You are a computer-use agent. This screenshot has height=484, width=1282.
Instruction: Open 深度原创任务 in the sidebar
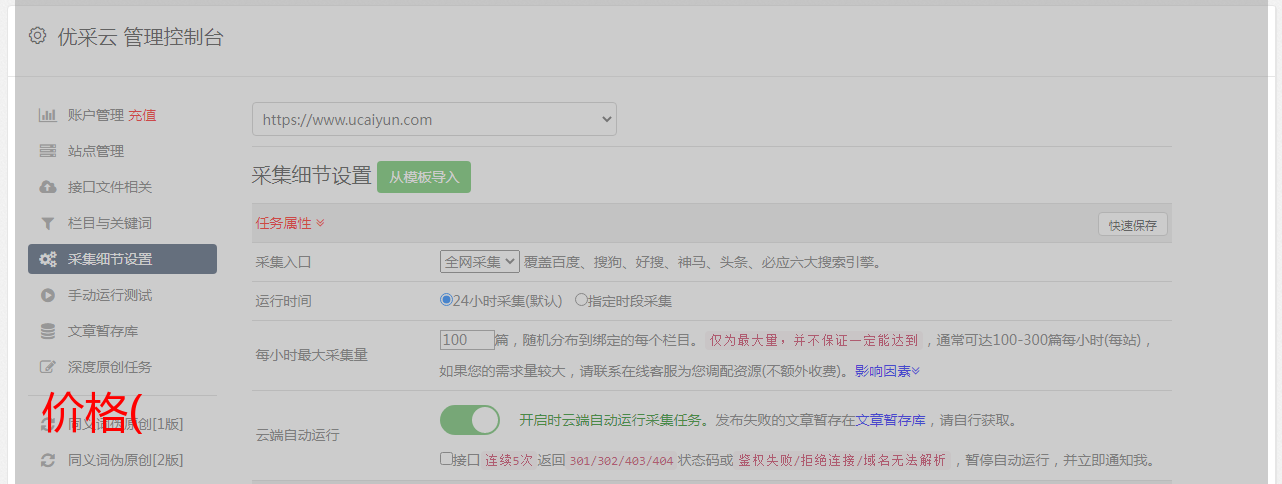point(110,367)
